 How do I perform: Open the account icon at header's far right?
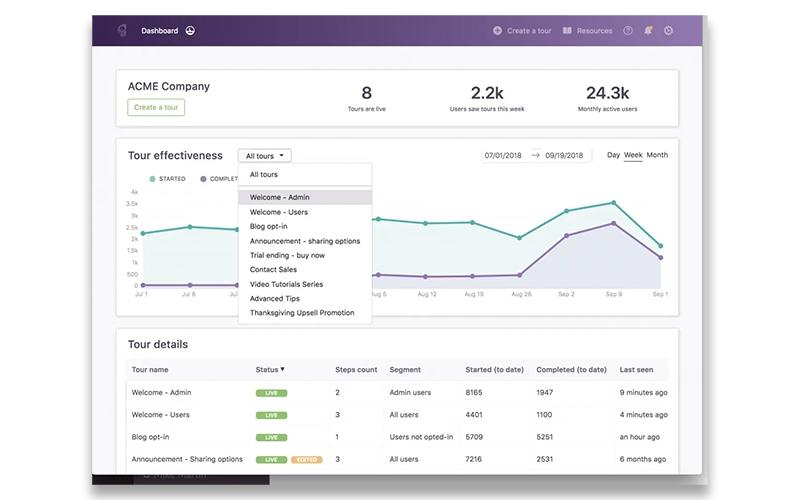(668, 31)
